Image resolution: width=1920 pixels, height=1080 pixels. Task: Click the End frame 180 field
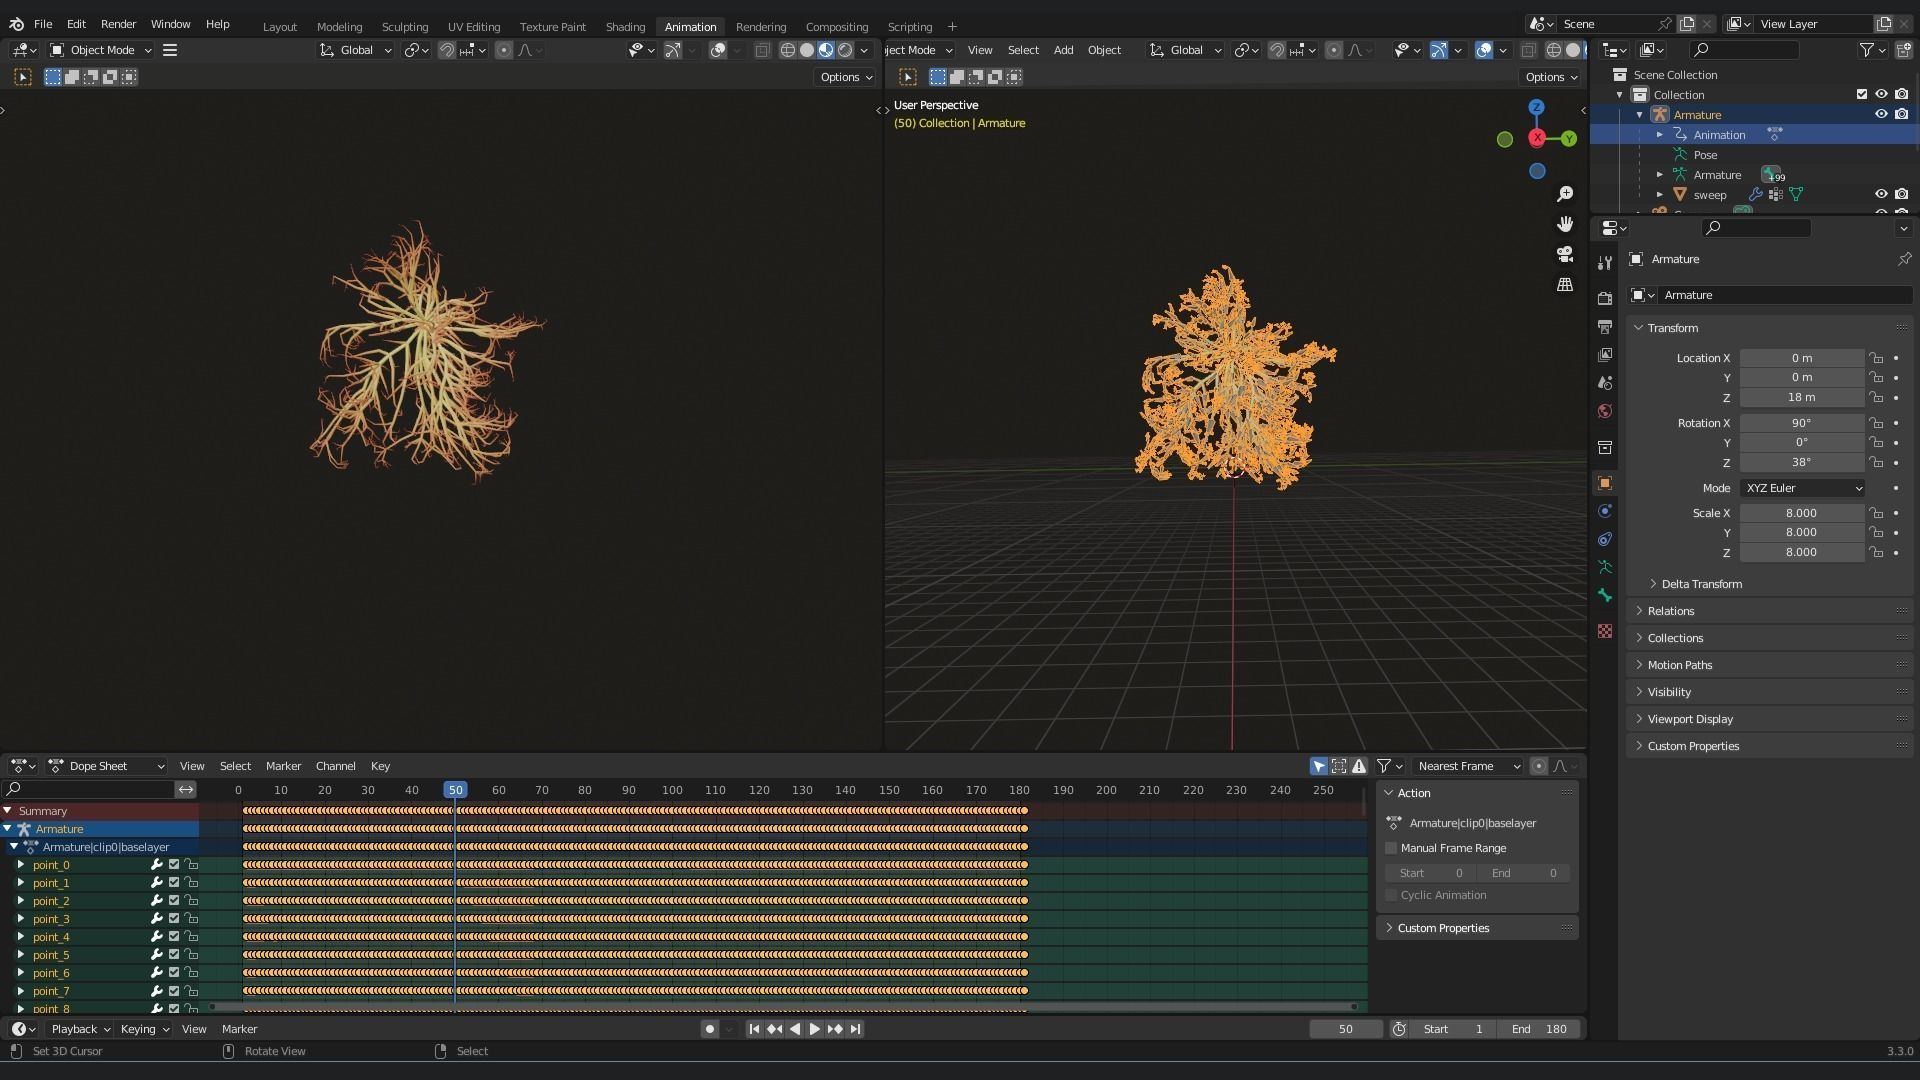coord(1540,1029)
